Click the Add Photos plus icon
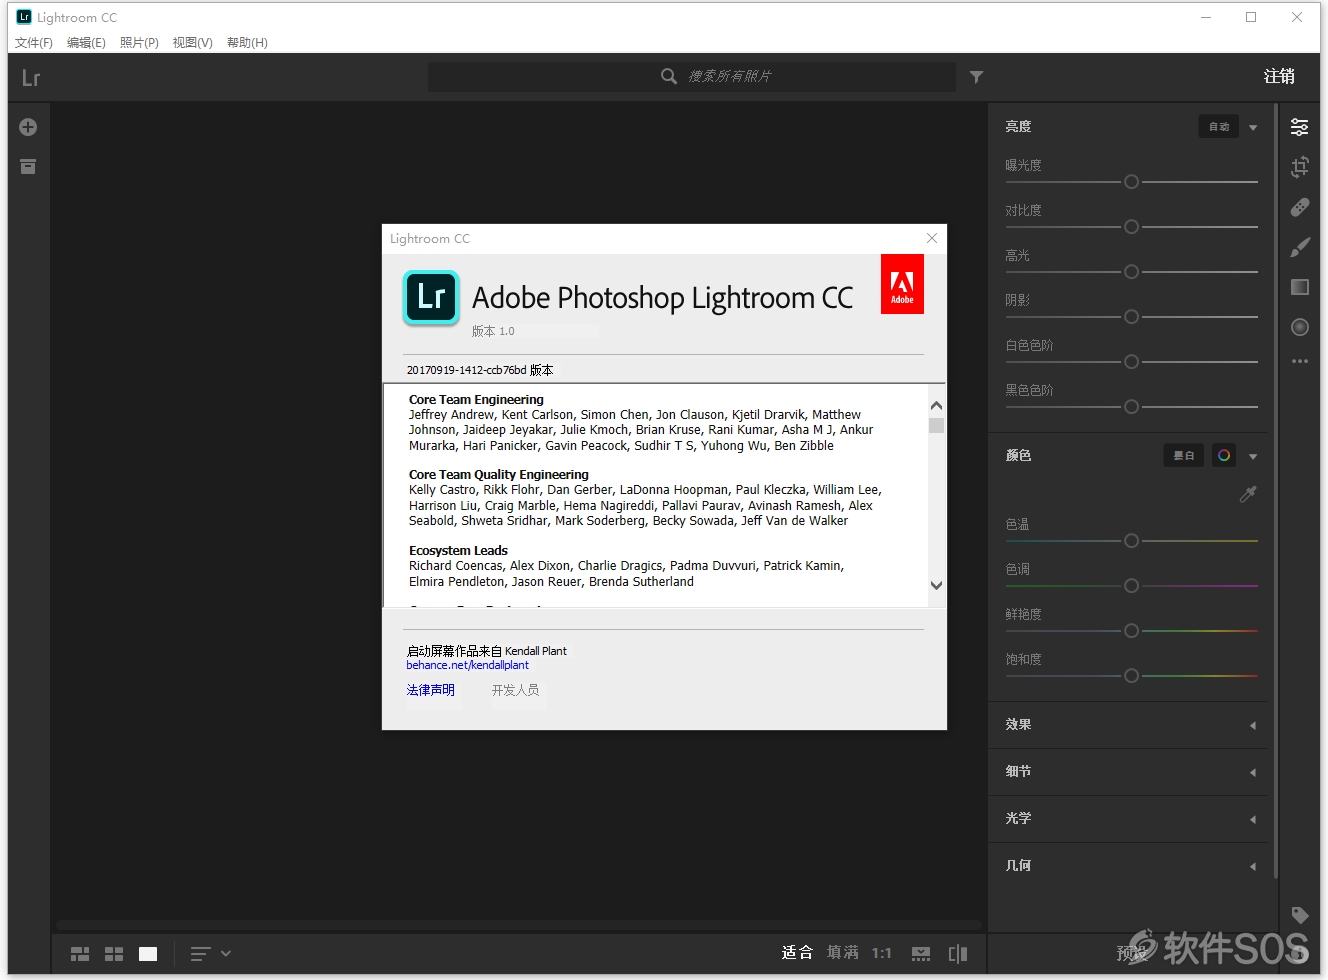The height and width of the screenshot is (980, 1328). coord(28,127)
